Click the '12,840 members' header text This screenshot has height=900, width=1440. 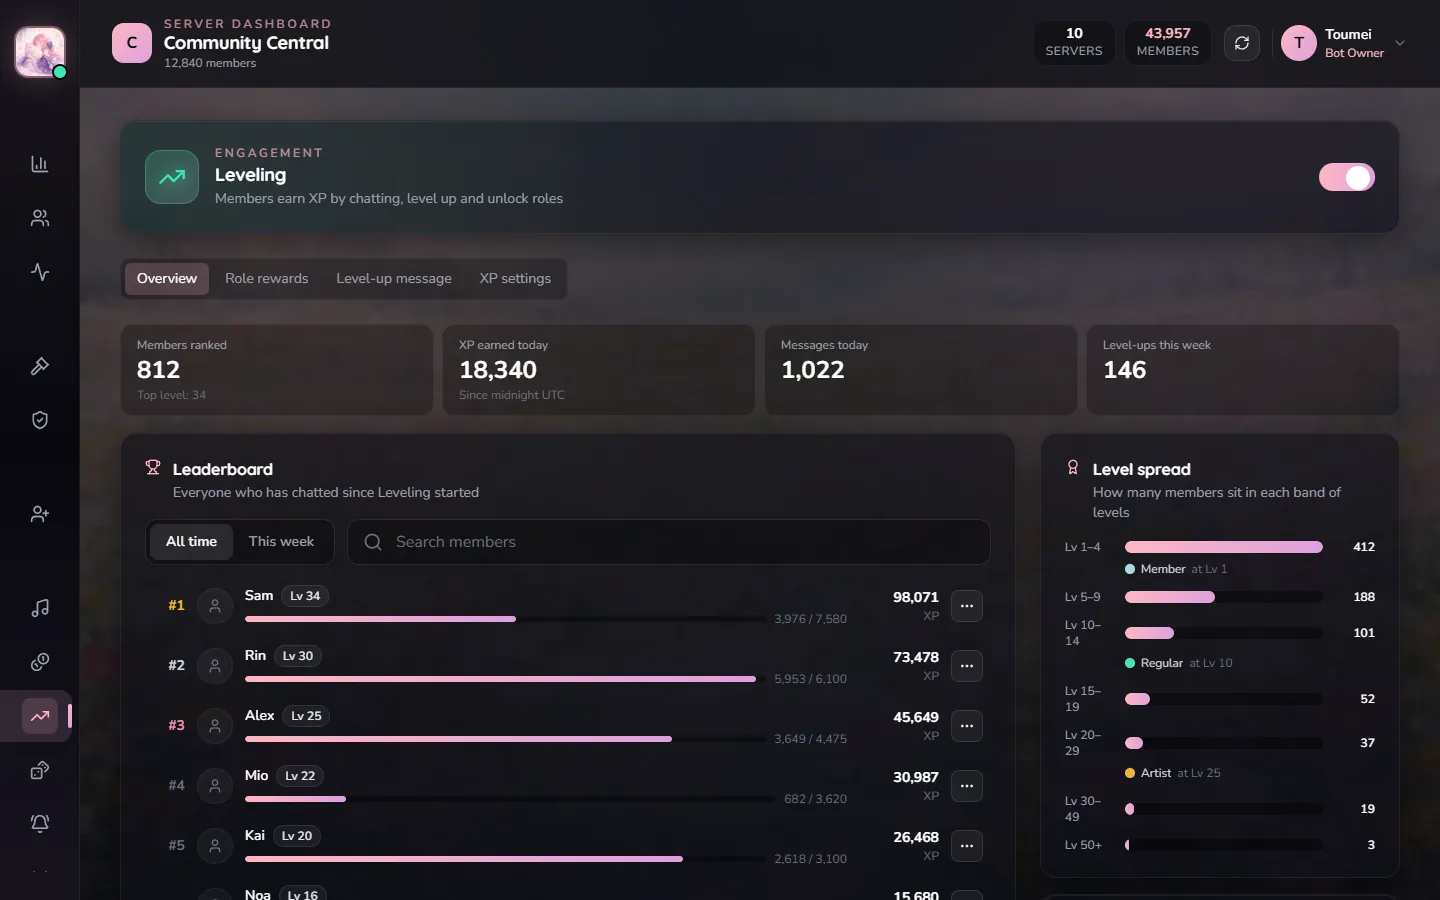click(210, 63)
